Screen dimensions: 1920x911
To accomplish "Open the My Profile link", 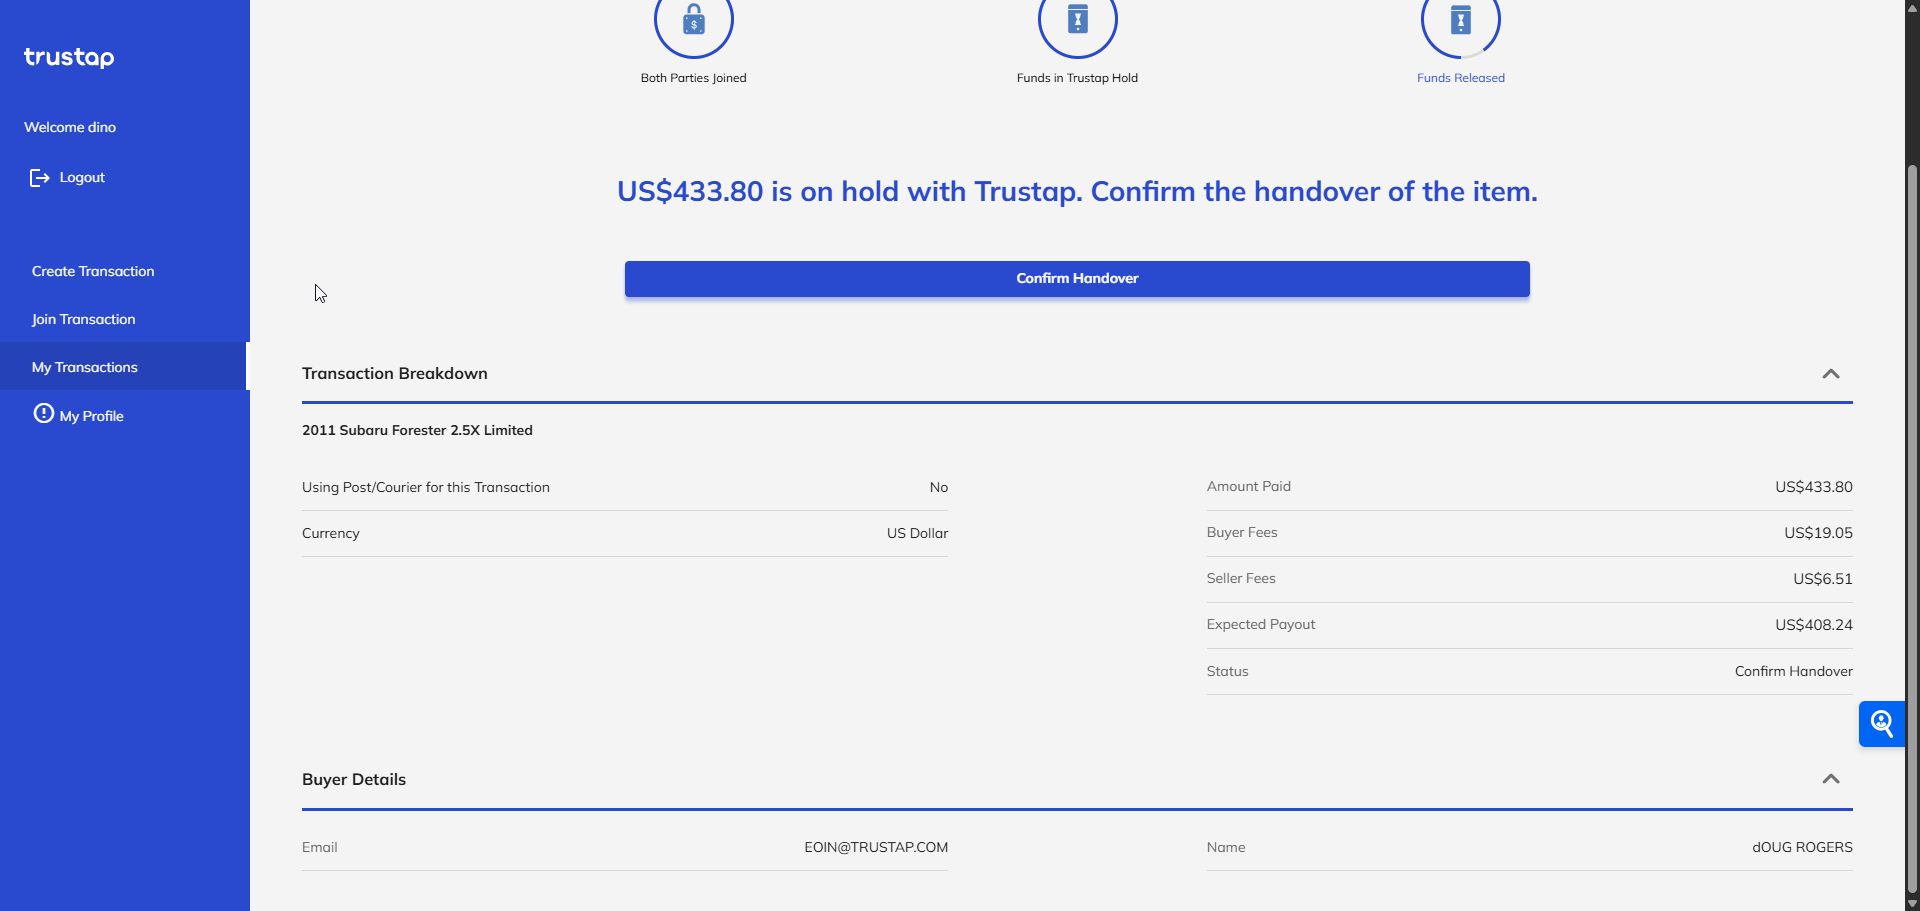I will pos(91,416).
